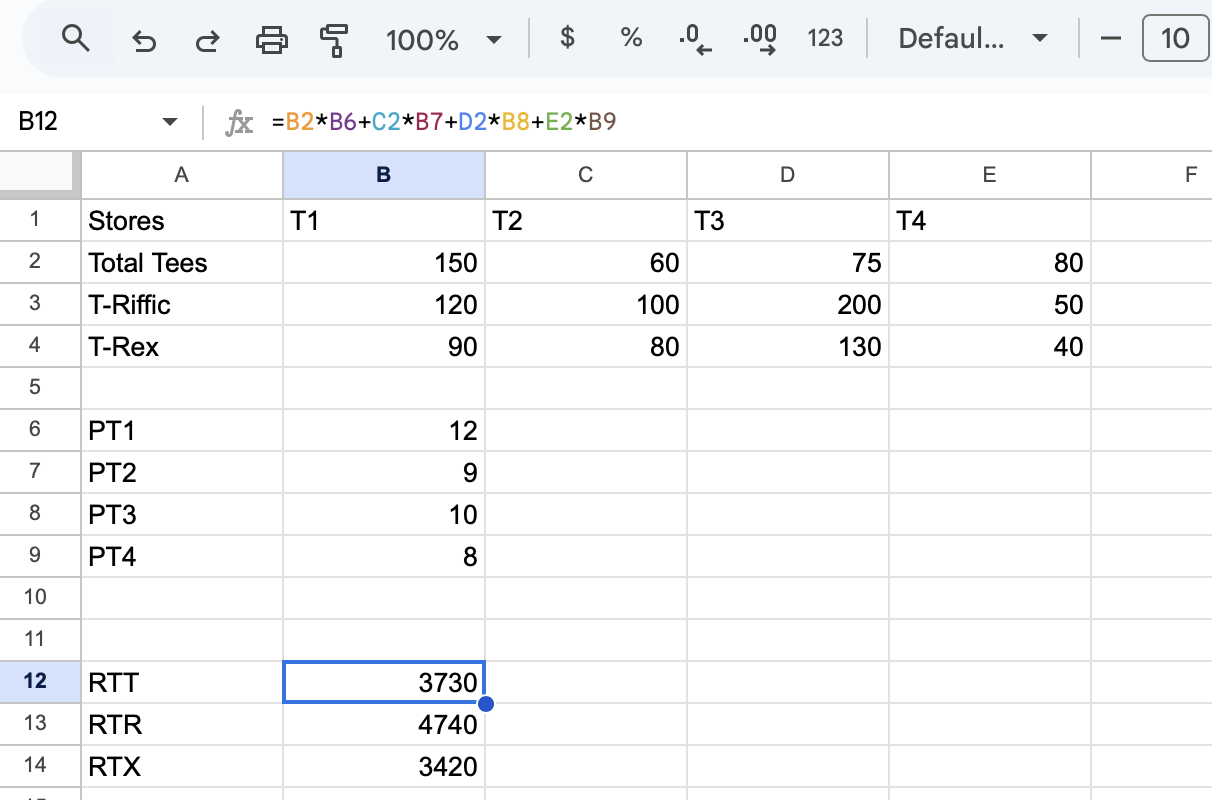This screenshot has height=800, width=1212.
Task: Decrease decimal places of B12
Action: pos(694,38)
